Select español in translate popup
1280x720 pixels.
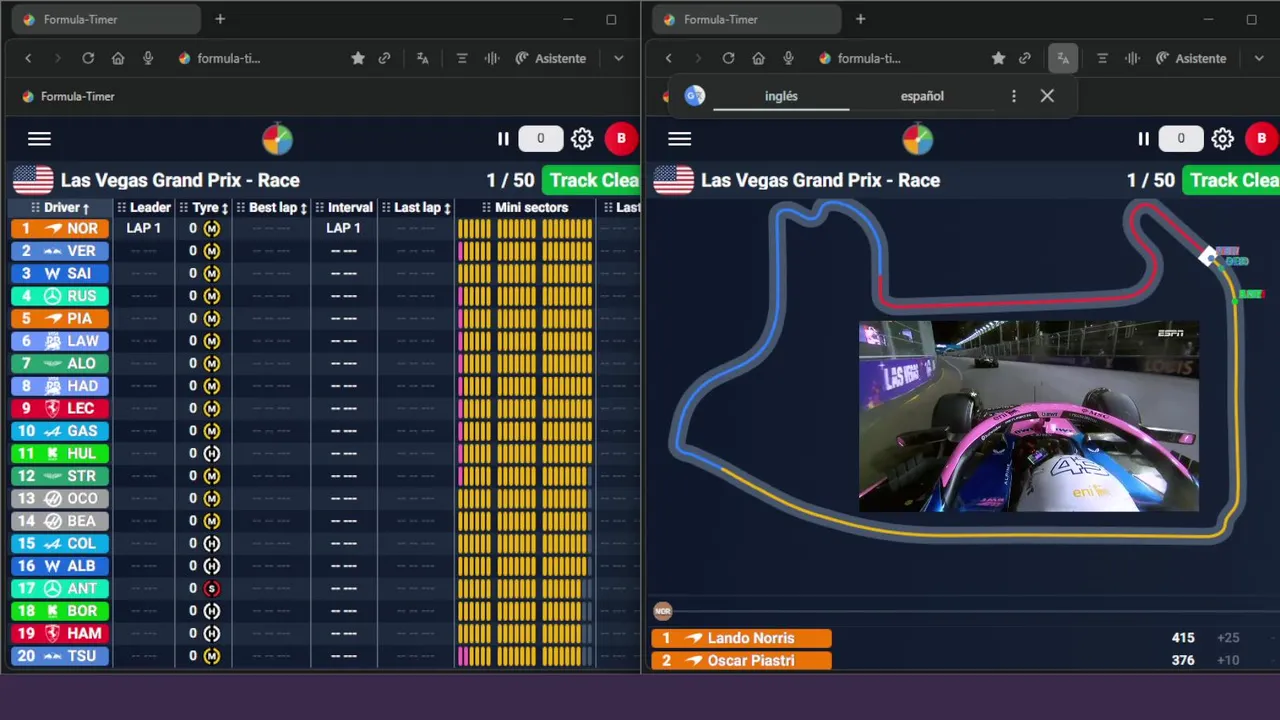click(x=922, y=96)
